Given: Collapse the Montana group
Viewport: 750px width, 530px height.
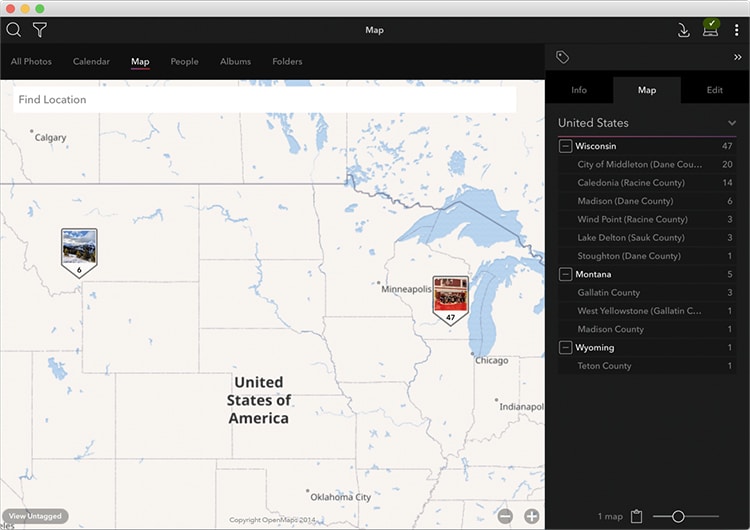Looking at the screenshot, I should pos(566,274).
